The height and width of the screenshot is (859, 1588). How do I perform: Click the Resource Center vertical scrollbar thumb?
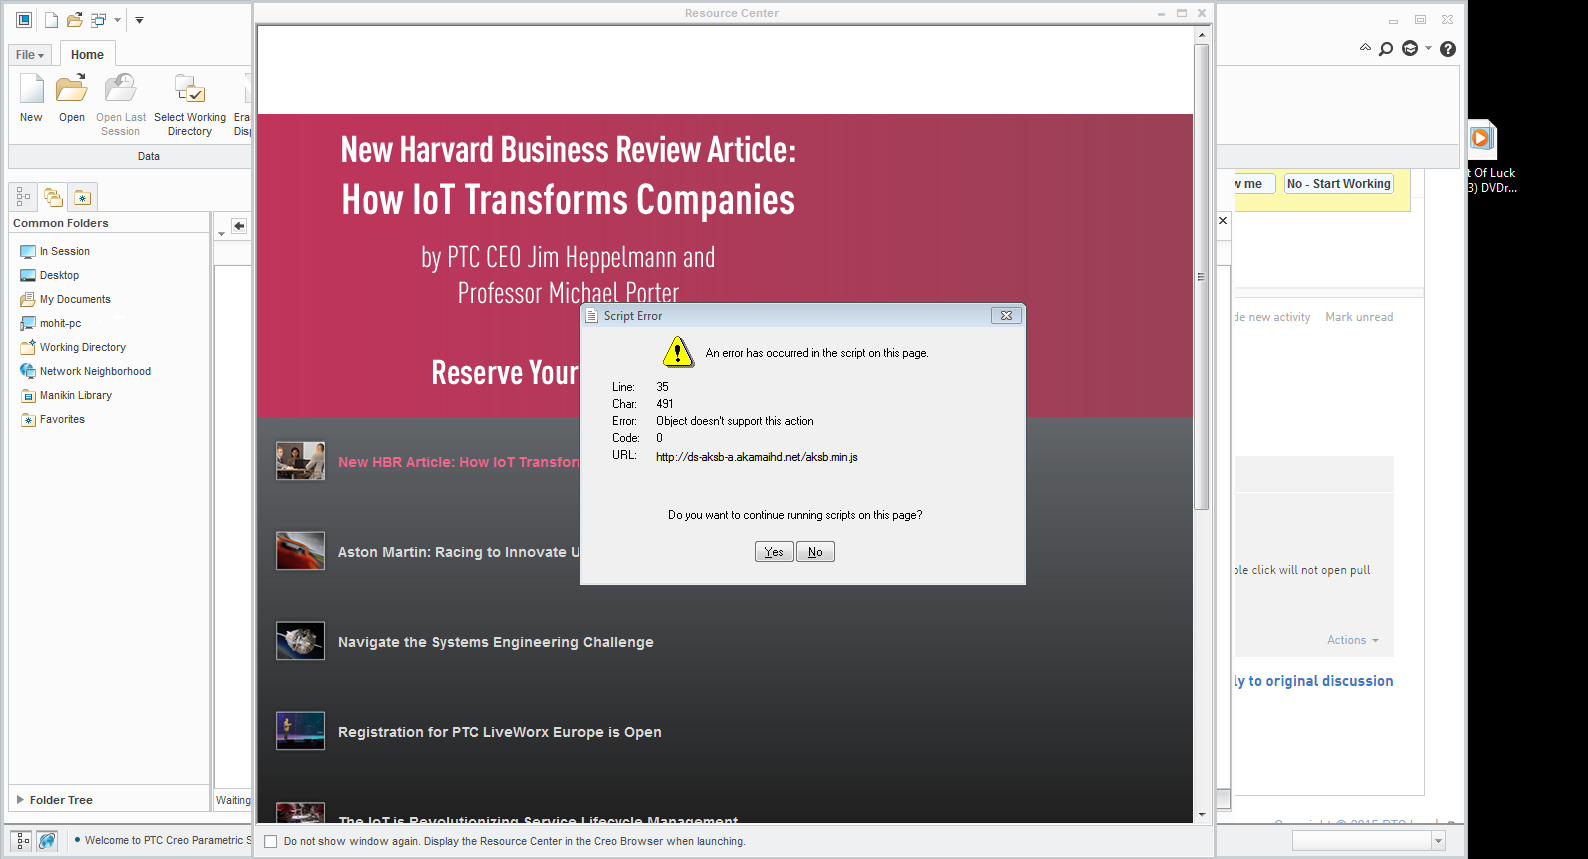coord(1201,277)
